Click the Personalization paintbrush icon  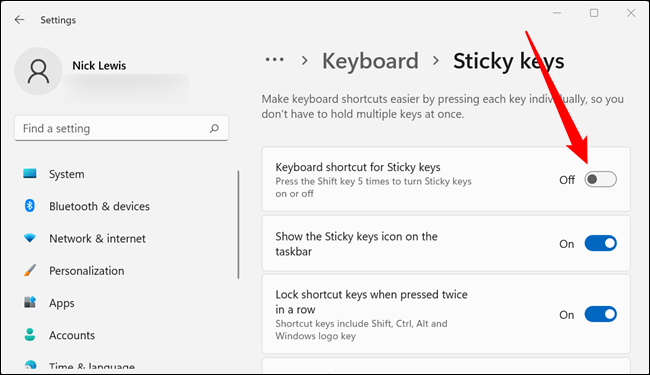coord(30,270)
